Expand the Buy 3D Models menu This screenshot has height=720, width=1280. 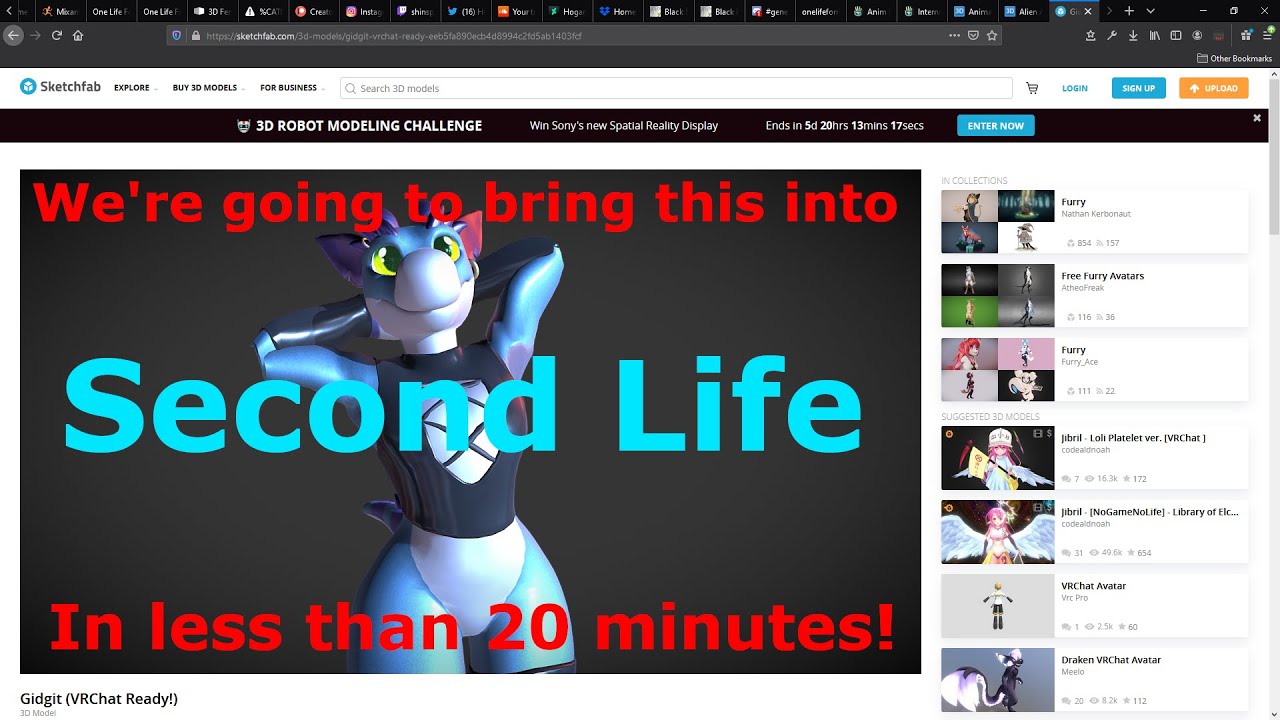point(208,88)
